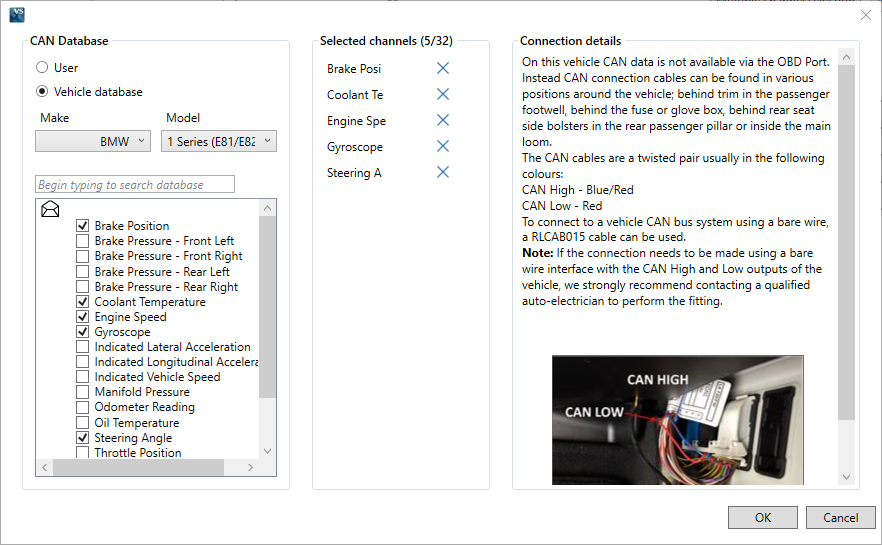Uncheck the Engine Speed checkbox
This screenshot has height=545, width=882.
tap(83, 317)
